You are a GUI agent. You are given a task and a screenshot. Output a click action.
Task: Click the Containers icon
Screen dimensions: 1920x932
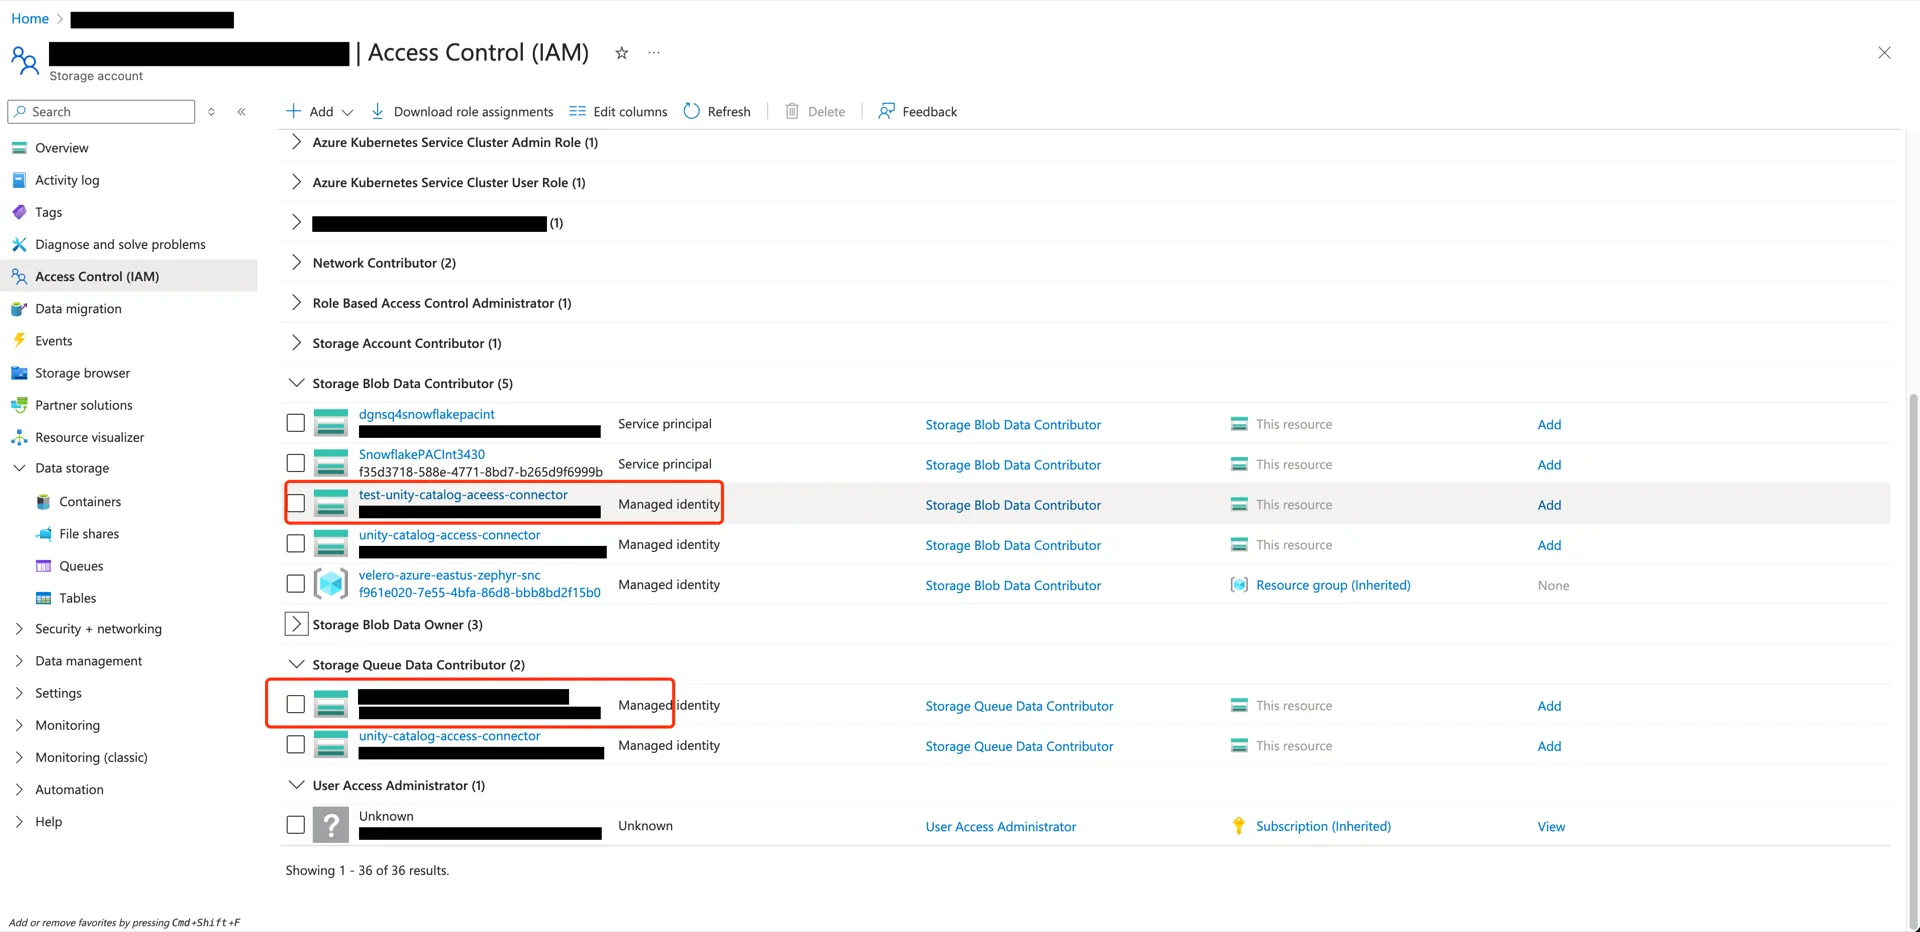(x=43, y=502)
